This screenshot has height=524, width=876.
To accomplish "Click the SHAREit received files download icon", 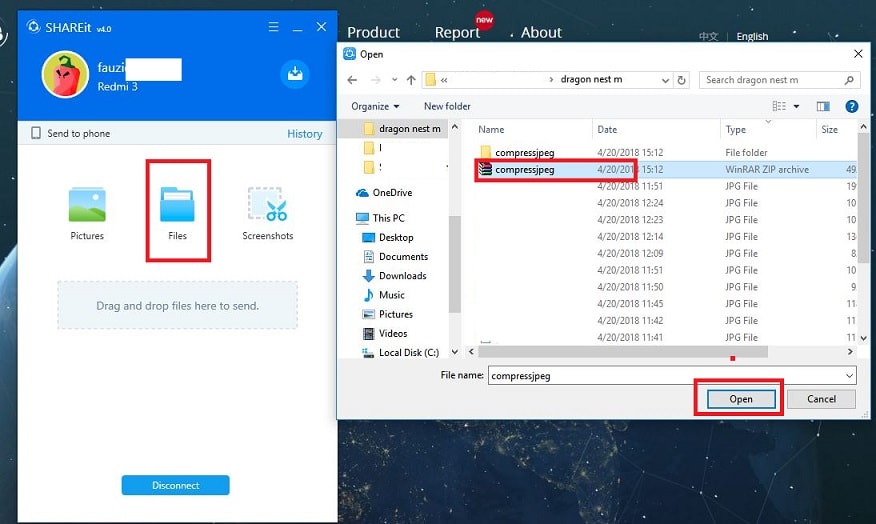I will coord(295,74).
